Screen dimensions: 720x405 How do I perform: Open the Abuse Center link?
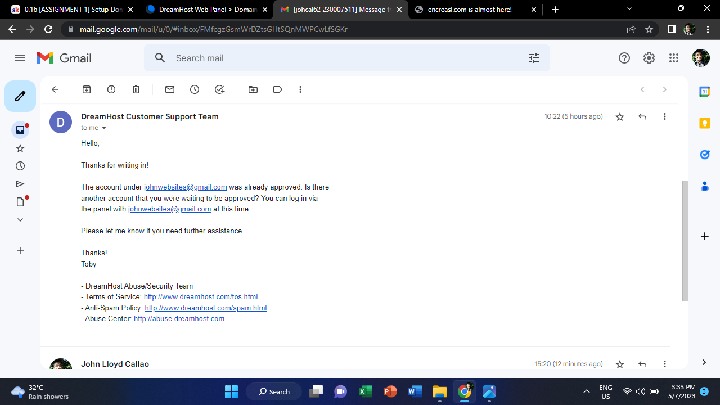coord(179,319)
